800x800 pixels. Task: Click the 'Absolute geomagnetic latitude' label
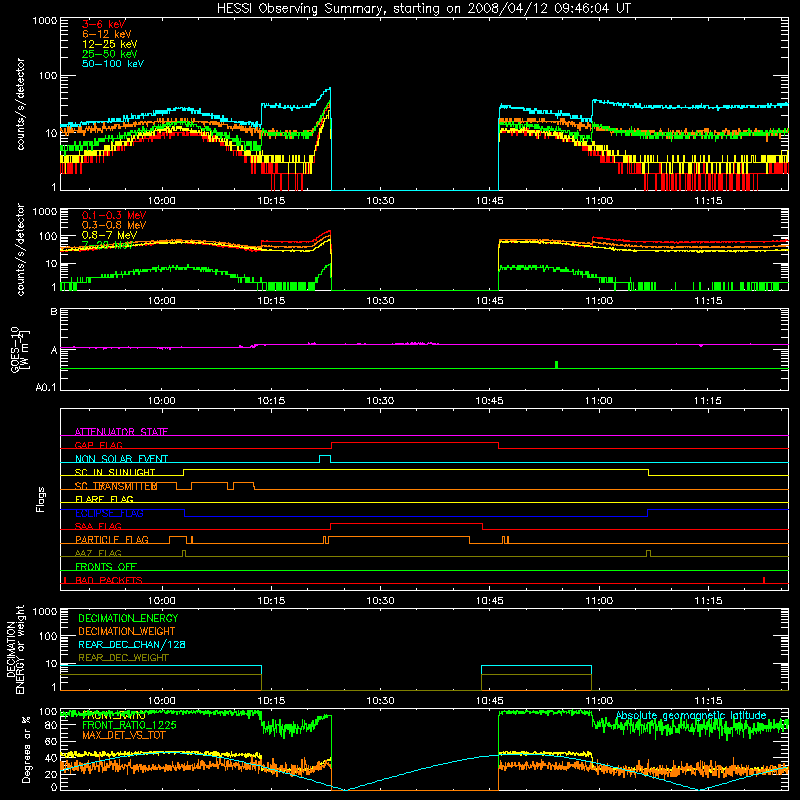(x=691, y=716)
